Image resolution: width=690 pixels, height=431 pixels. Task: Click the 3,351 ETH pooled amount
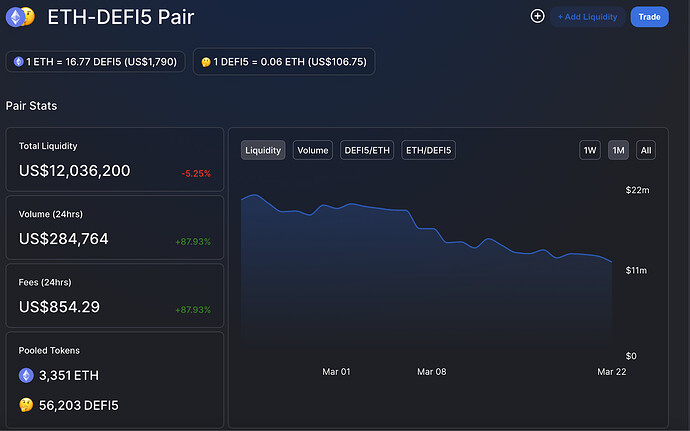69,376
